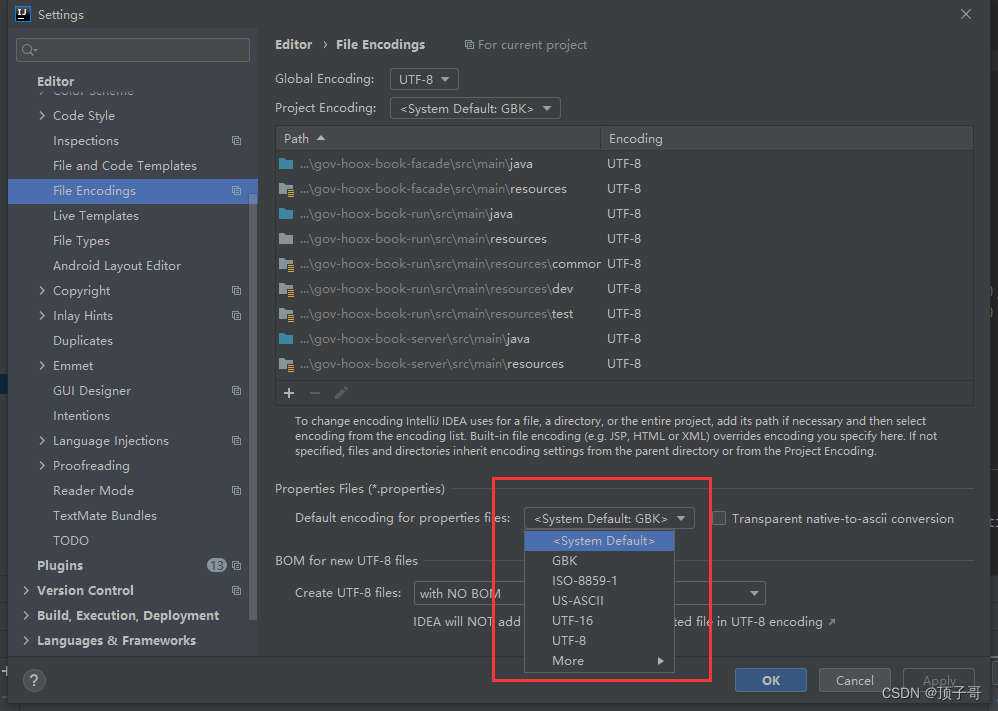998x711 pixels.
Task: Click the edit path pencil icon
Action: coord(341,393)
